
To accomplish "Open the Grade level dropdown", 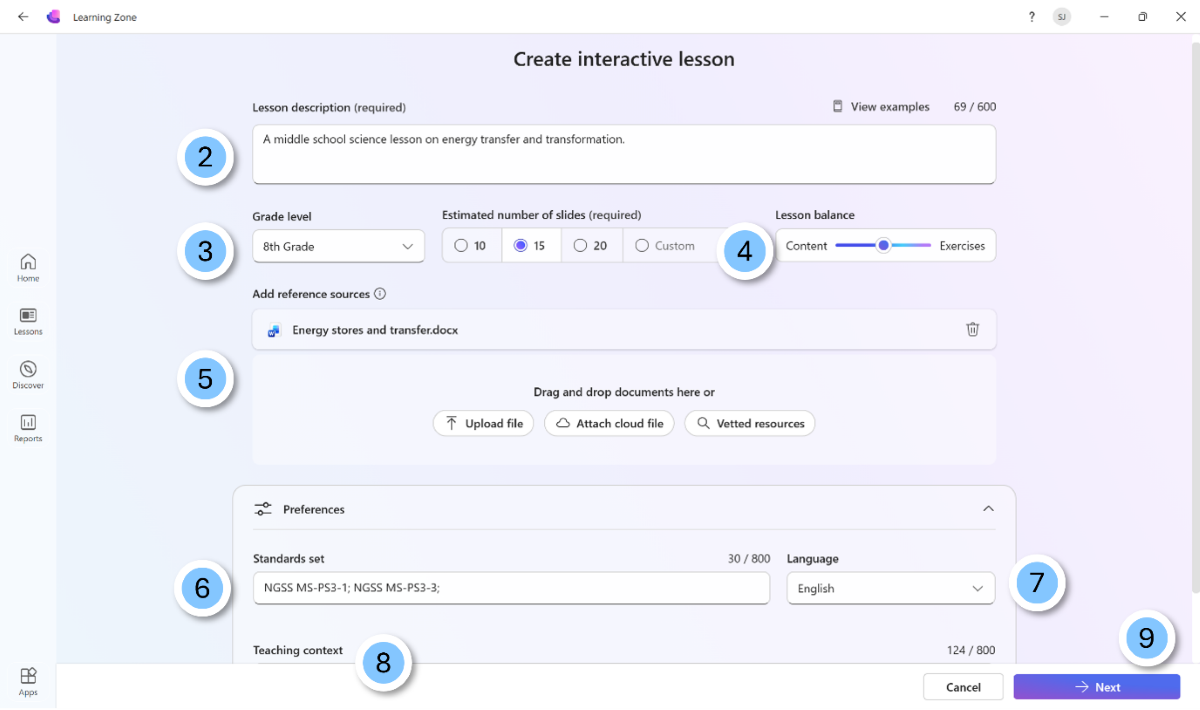I will pos(339,246).
